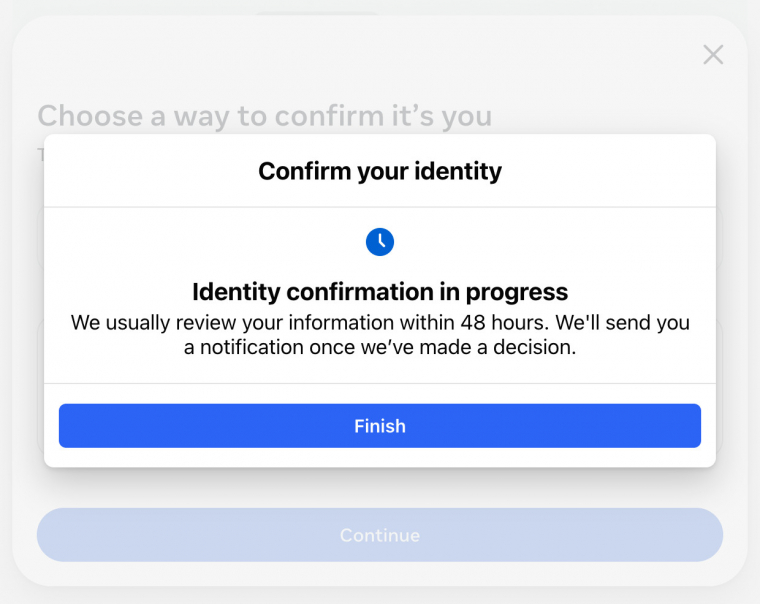The height and width of the screenshot is (604, 760).
Task: Click the partially hidden subtitle under the heading
Action: tap(41, 155)
